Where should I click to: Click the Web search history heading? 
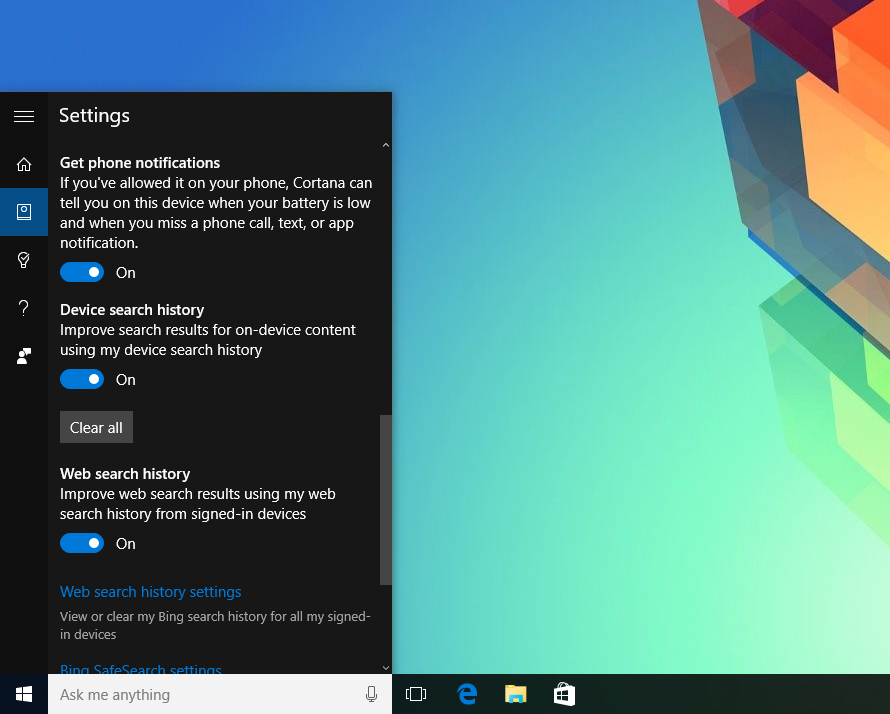pos(125,474)
